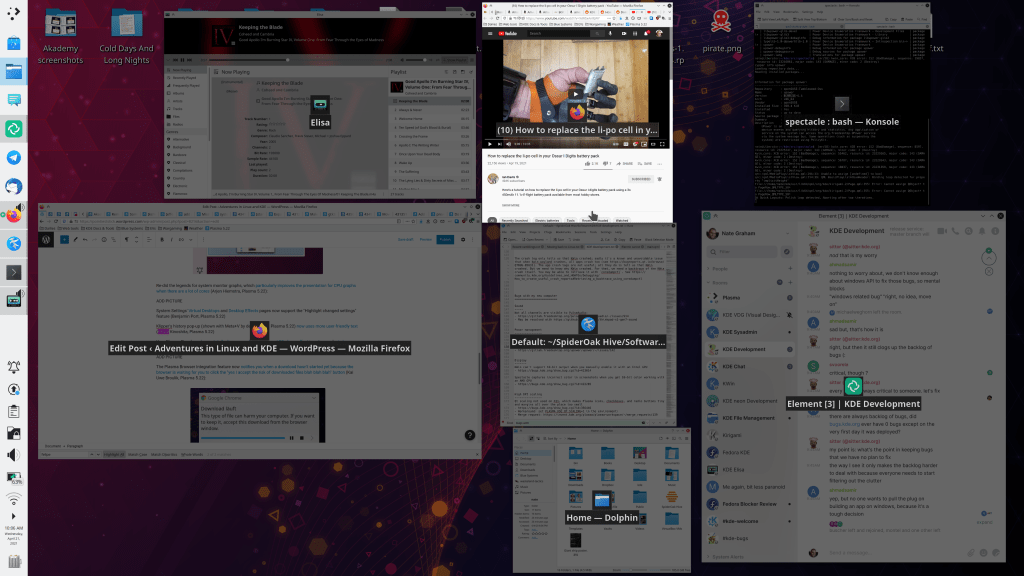Click the Thunderbird mail icon in the panel

pos(15,187)
